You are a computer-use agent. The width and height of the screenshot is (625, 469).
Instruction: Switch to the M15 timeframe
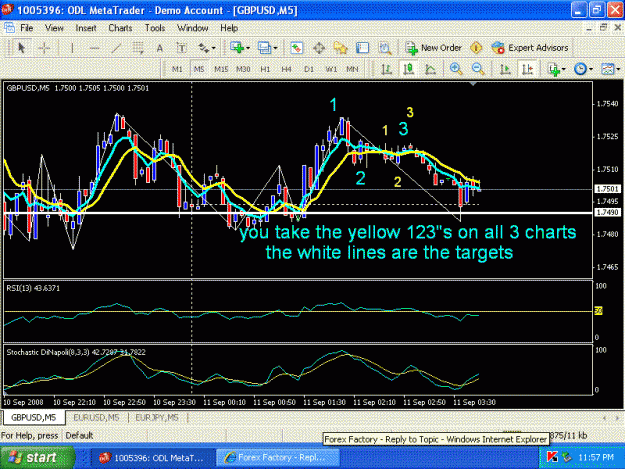tap(221, 69)
